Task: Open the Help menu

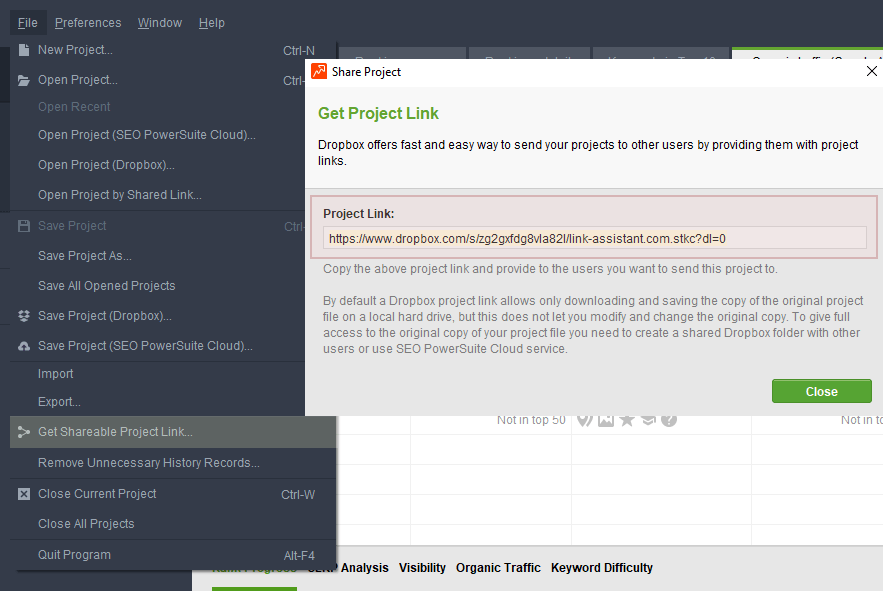Action: coord(212,23)
